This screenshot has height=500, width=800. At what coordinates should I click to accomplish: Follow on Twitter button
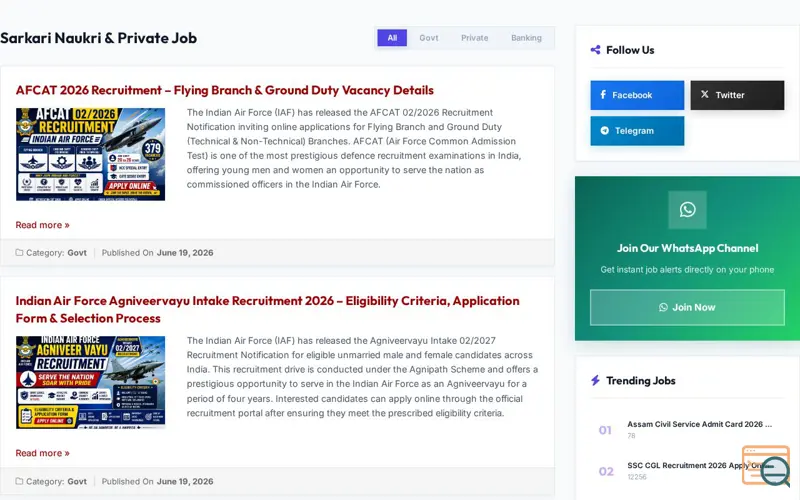[x=737, y=95]
